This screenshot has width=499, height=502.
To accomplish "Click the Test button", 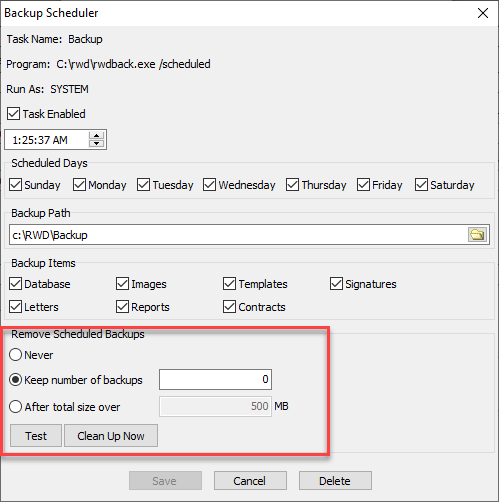I will pos(36,435).
